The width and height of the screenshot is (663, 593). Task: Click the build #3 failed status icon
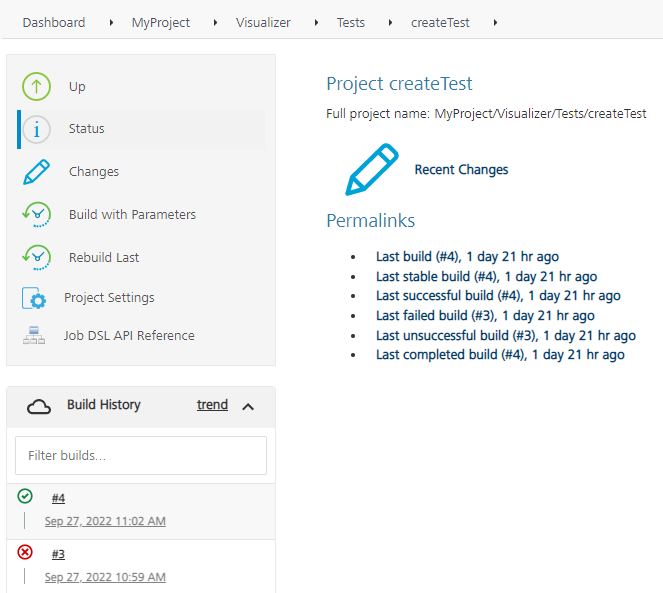click(x=25, y=552)
